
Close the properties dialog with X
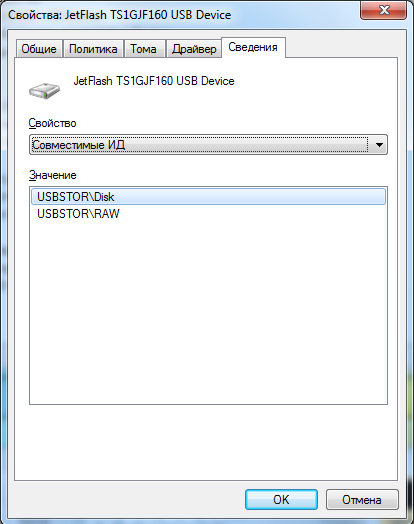coord(384,10)
